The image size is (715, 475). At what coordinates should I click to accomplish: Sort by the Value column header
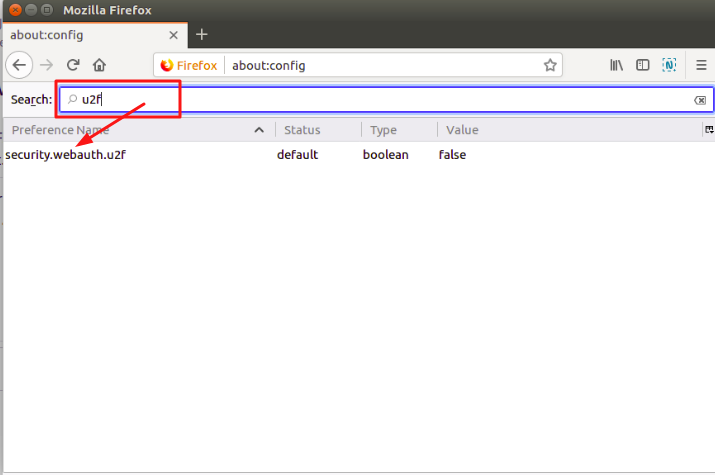click(569, 130)
